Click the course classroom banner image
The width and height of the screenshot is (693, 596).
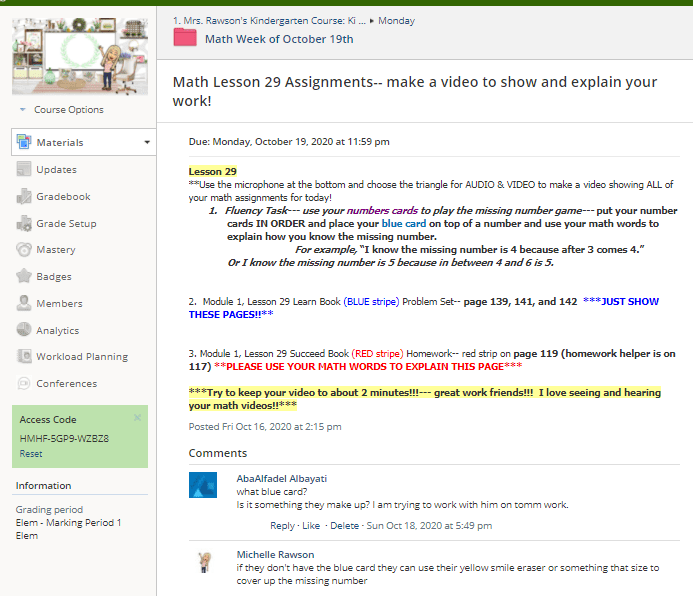coord(80,56)
